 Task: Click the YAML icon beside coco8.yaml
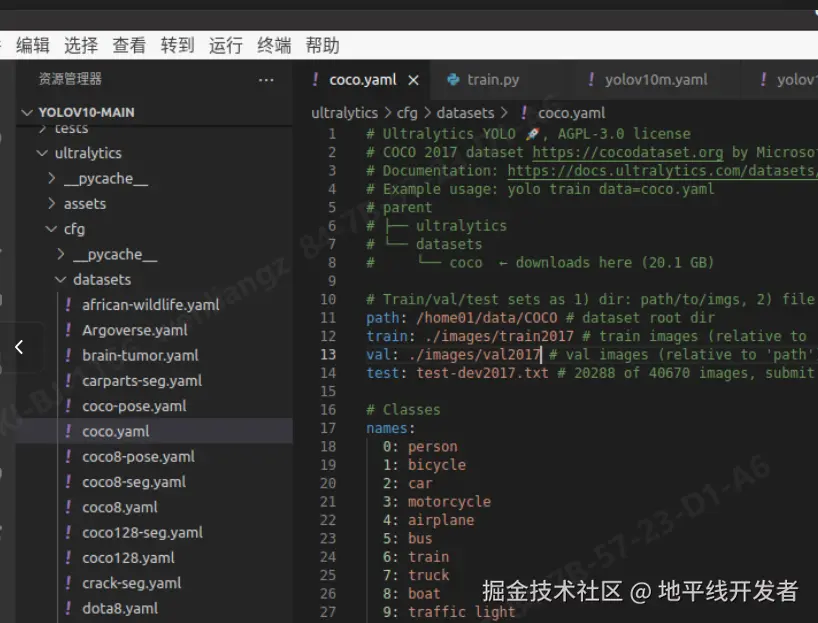[x=68, y=507]
